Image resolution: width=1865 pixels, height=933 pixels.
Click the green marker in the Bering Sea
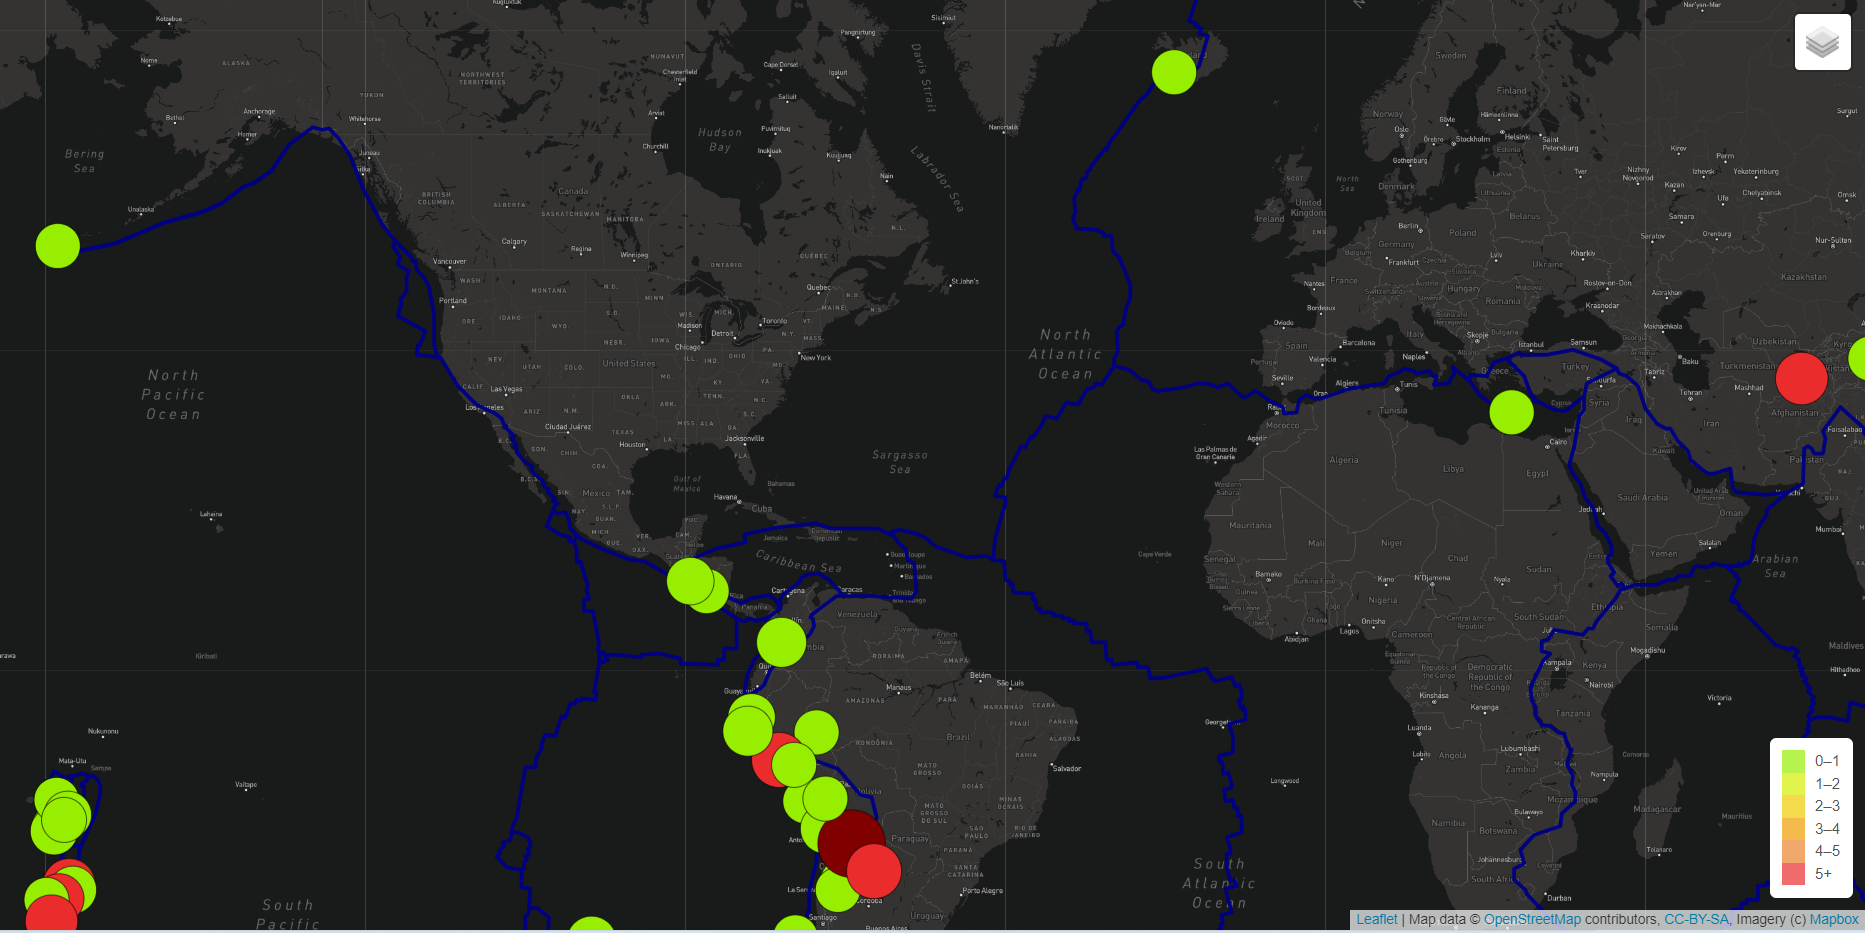click(x=57, y=245)
